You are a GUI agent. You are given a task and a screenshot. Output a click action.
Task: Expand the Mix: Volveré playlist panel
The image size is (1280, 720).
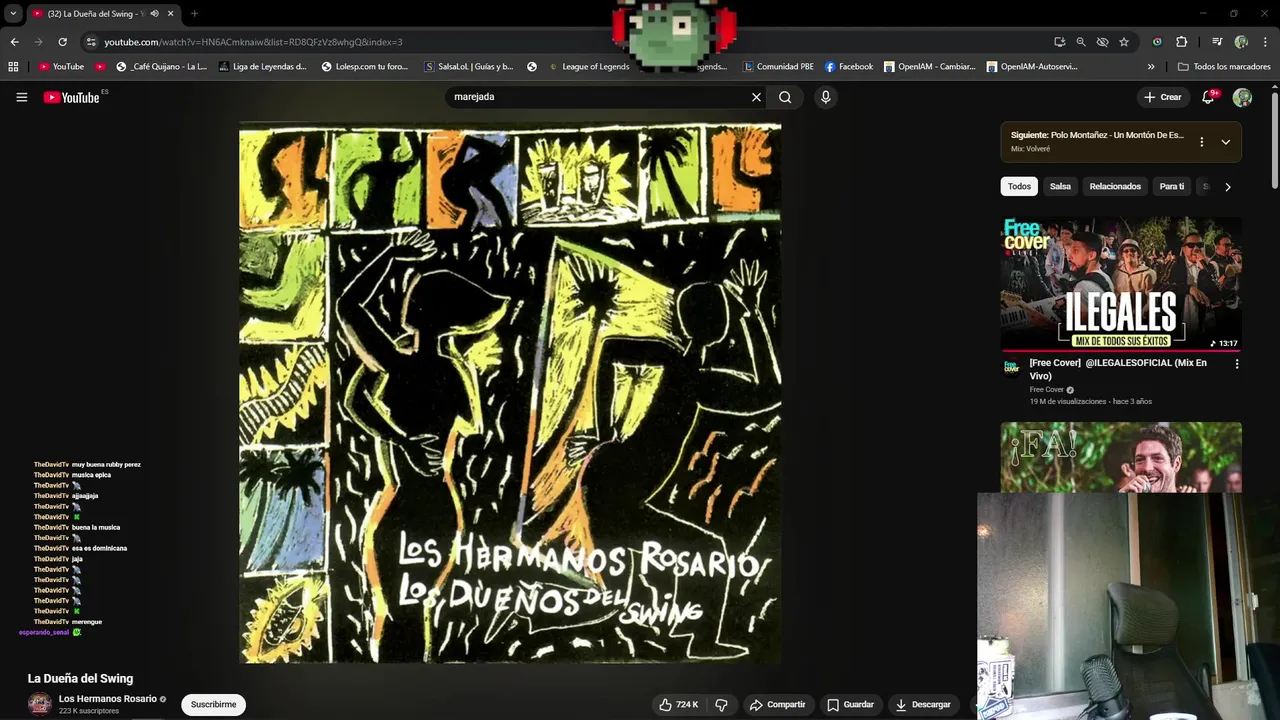tap(1225, 142)
